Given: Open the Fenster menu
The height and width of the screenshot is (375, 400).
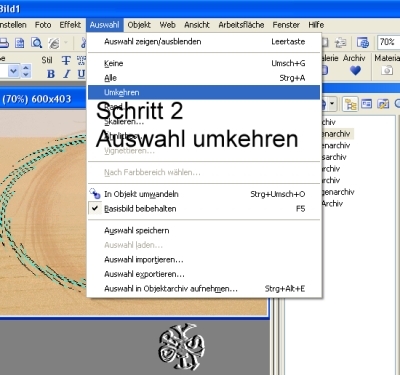Looking at the screenshot, I should tap(286, 25).
